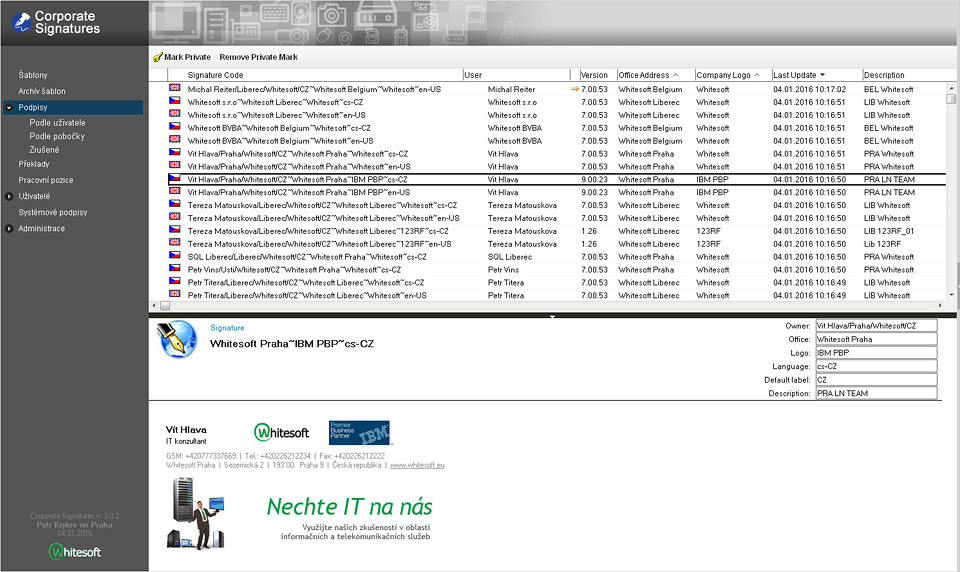Sort by Office Address column header

(644, 75)
